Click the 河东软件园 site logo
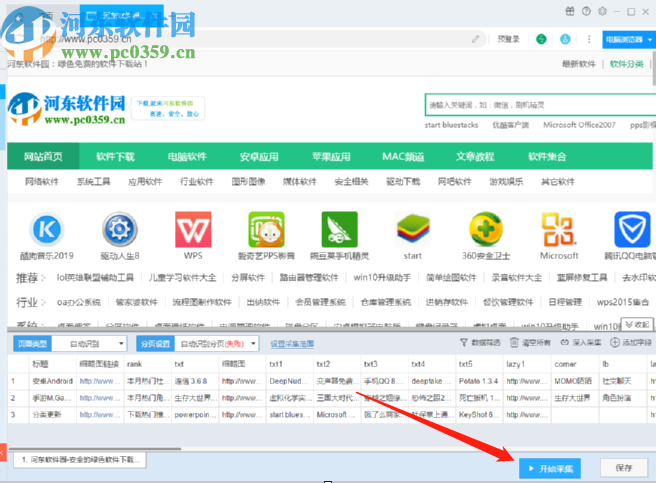 [x=67, y=109]
